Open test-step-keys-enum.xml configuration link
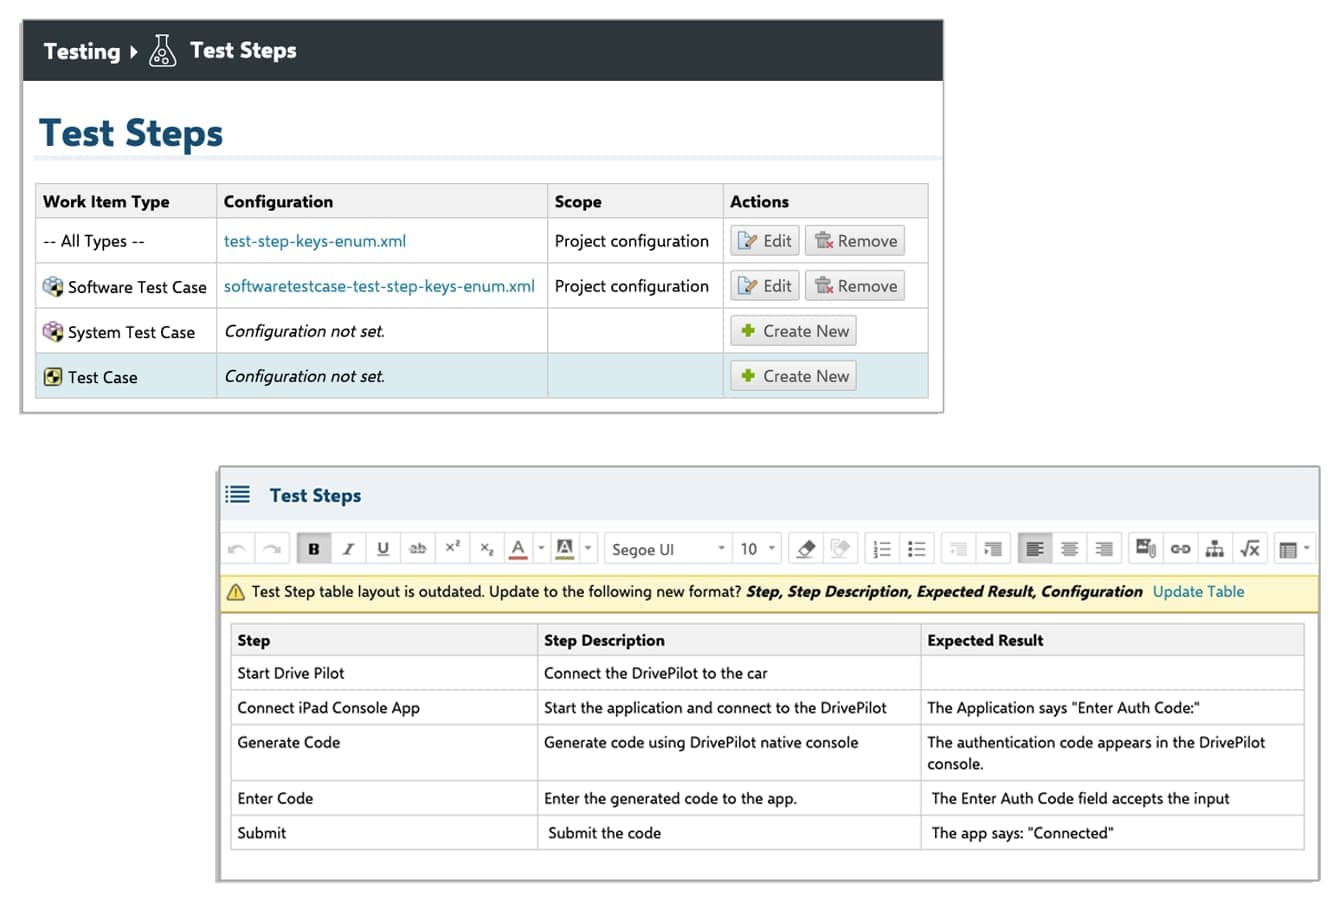The height and width of the screenshot is (904, 1343). point(314,241)
